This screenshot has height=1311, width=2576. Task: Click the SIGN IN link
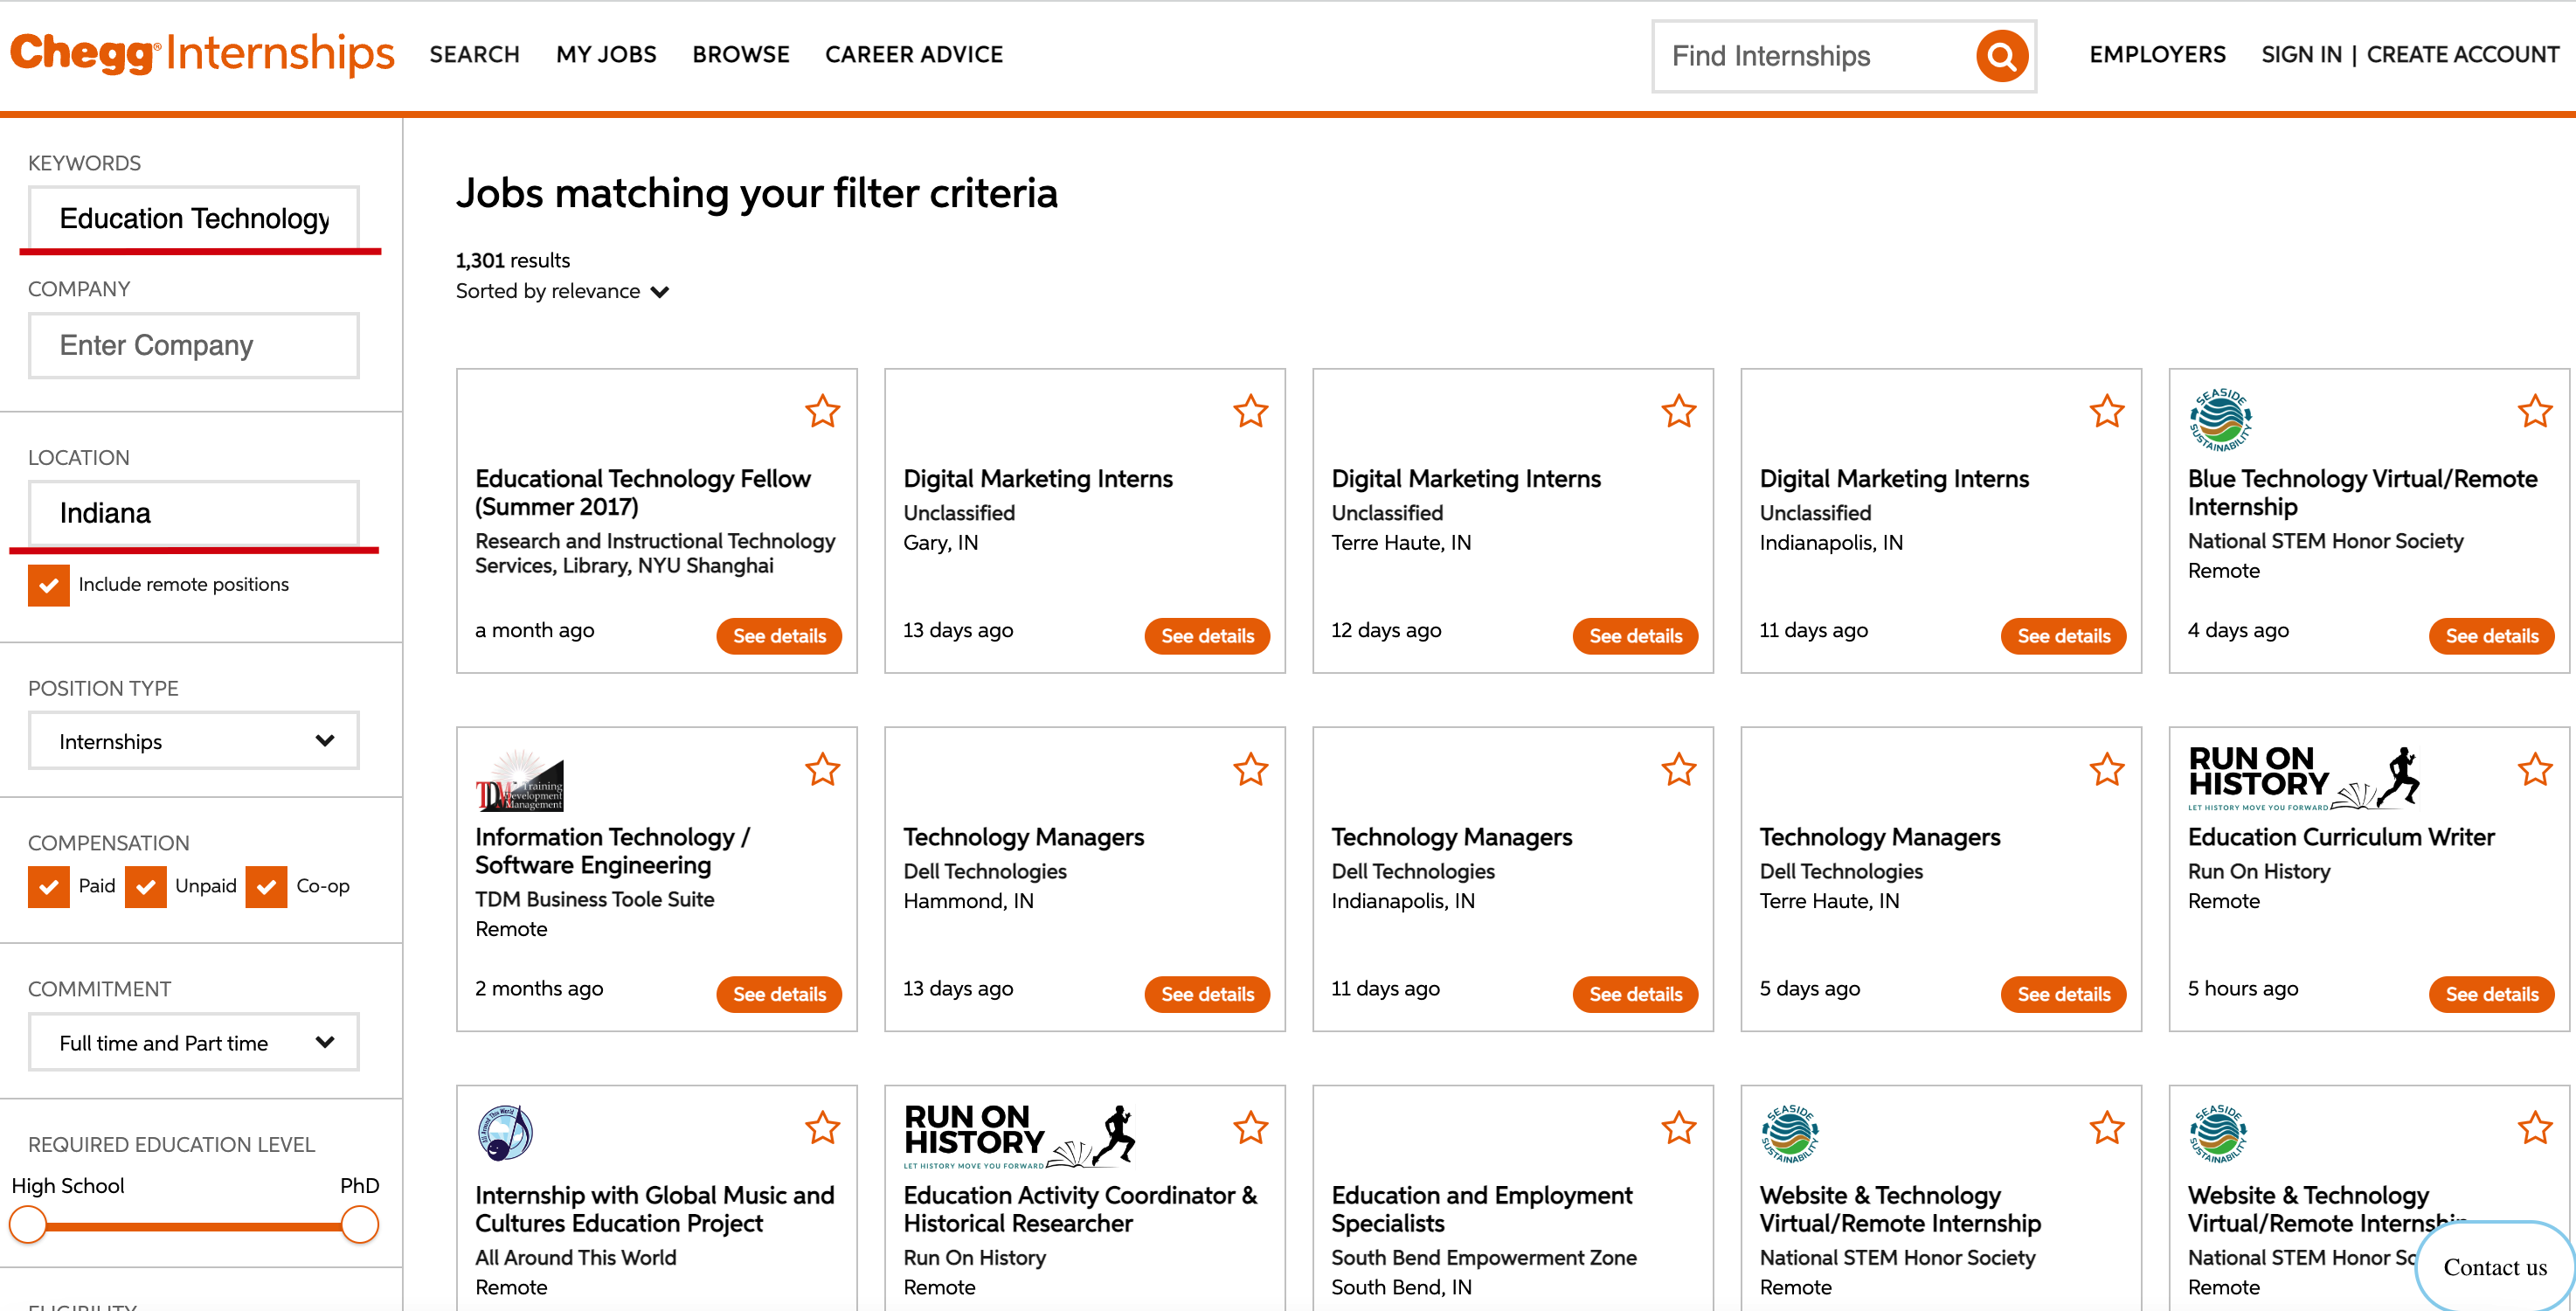point(2301,54)
